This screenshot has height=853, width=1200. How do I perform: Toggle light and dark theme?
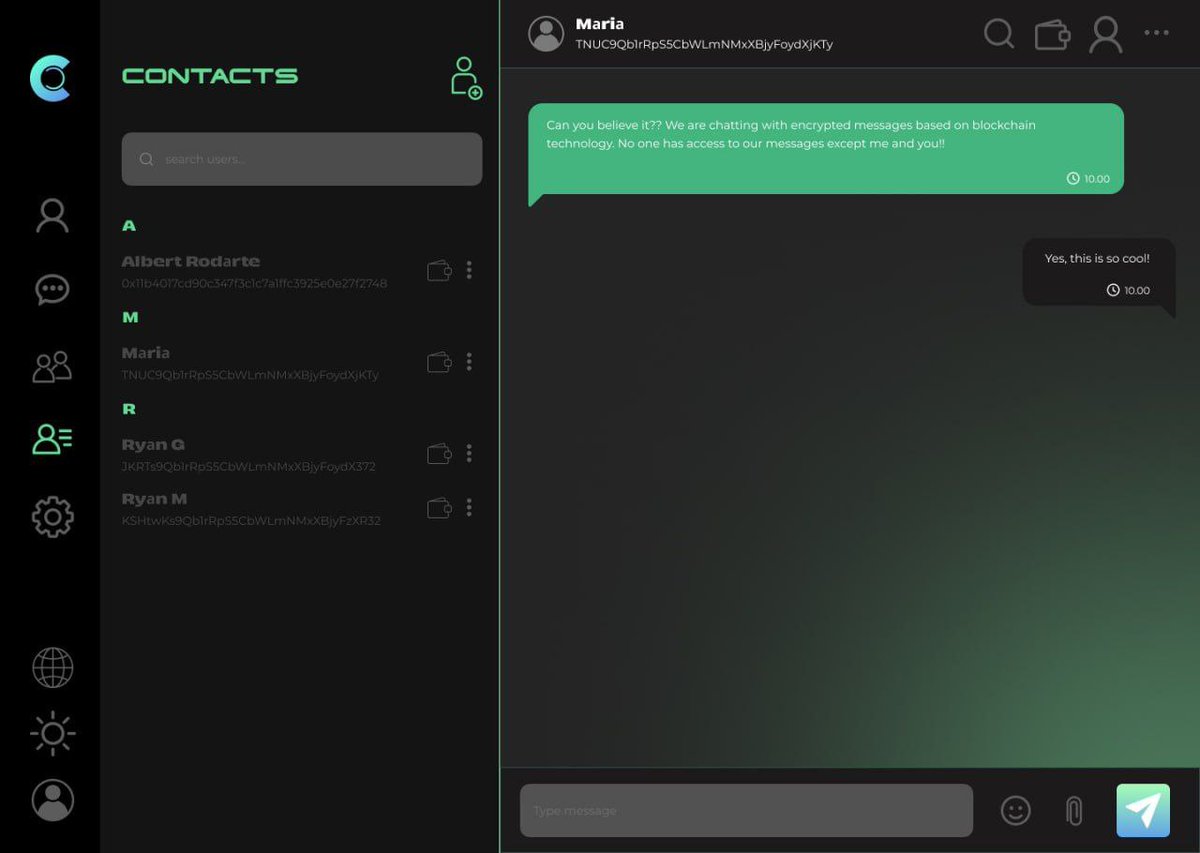52,733
